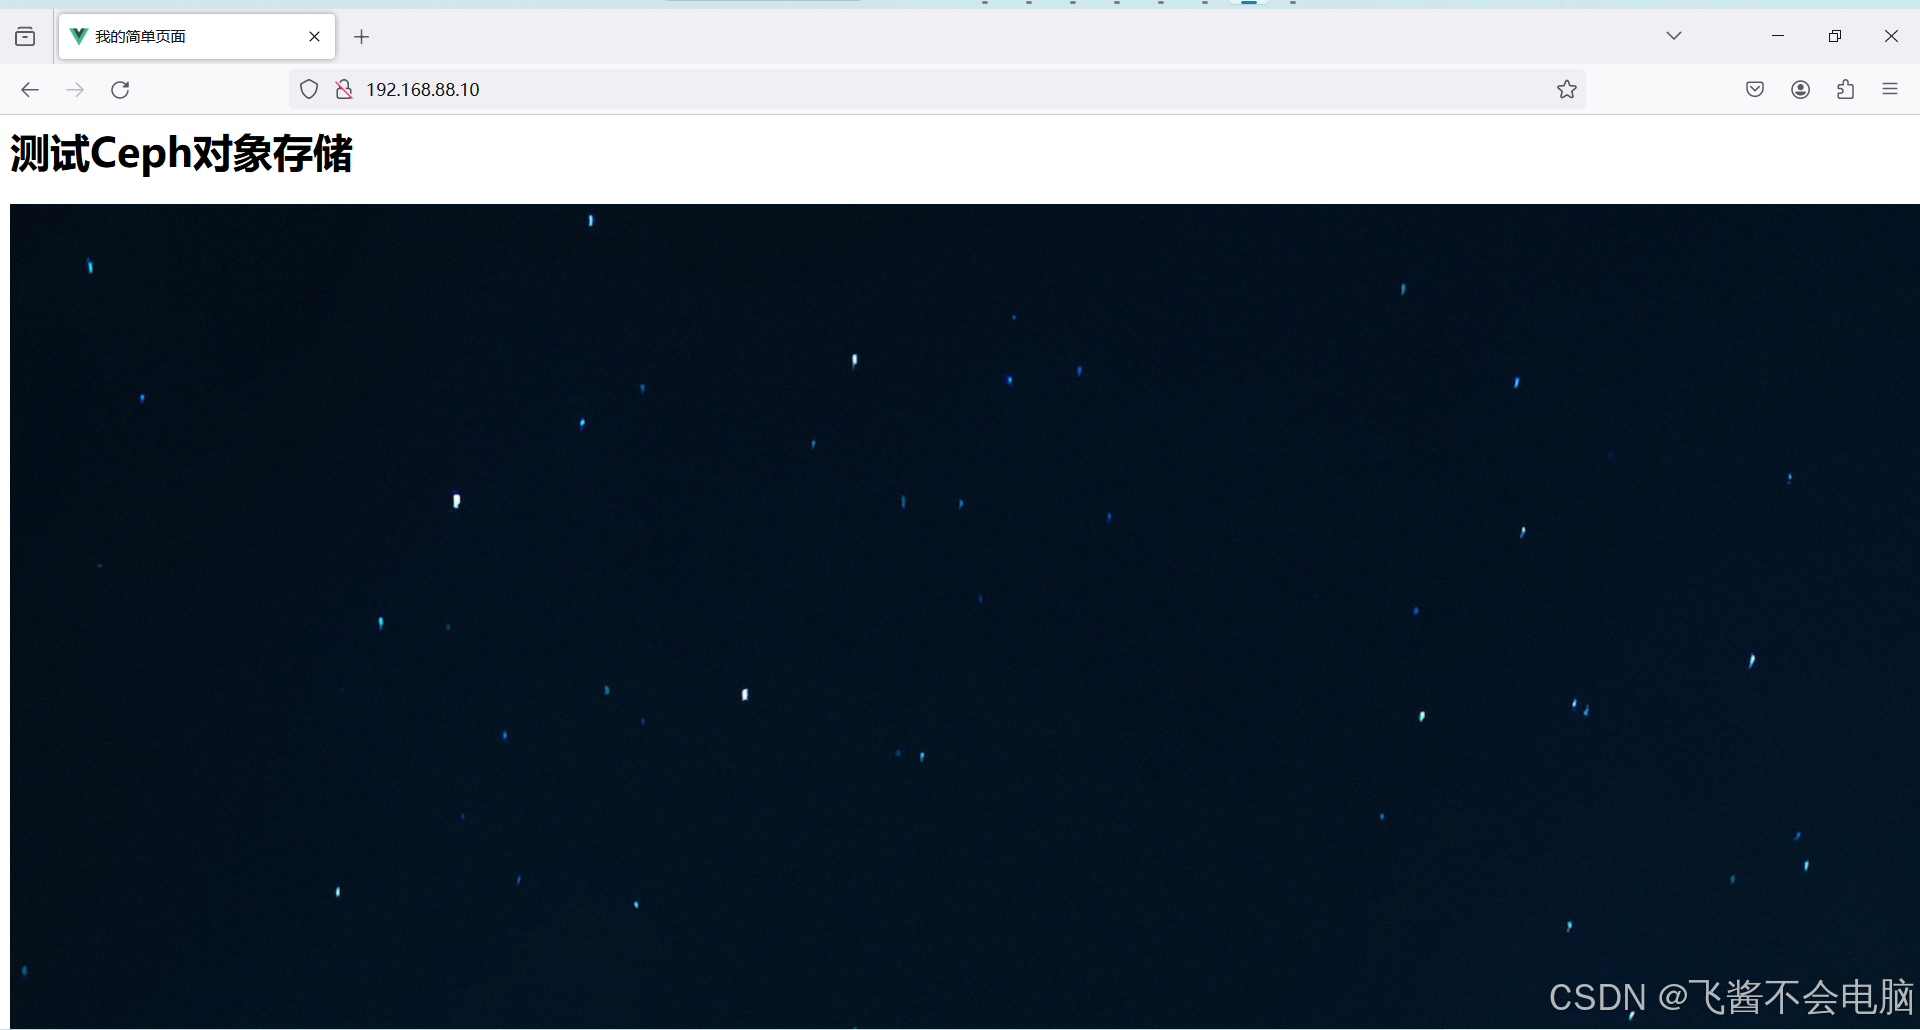Screen dimensions: 1920x1030
Task: Open a new tab with plus button
Action: [362, 37]
